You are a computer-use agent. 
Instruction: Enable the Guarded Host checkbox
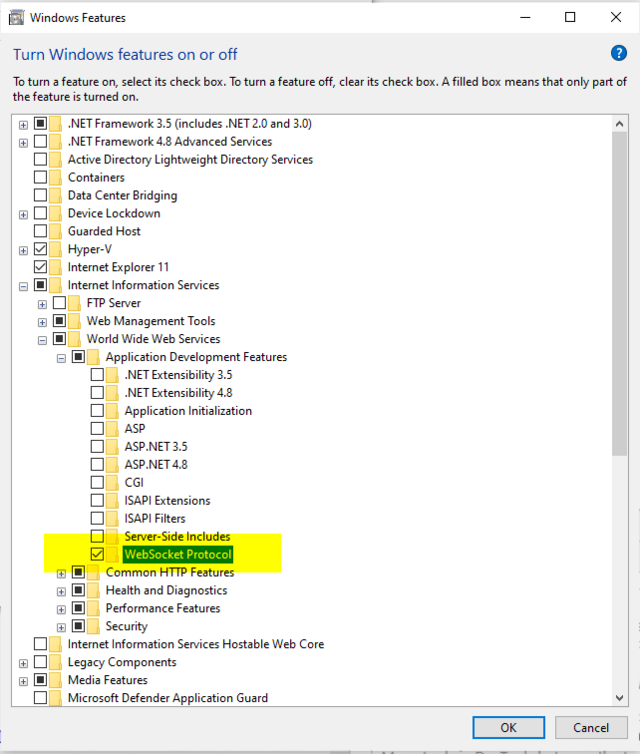pyautogui.click(x=40, y=231)
